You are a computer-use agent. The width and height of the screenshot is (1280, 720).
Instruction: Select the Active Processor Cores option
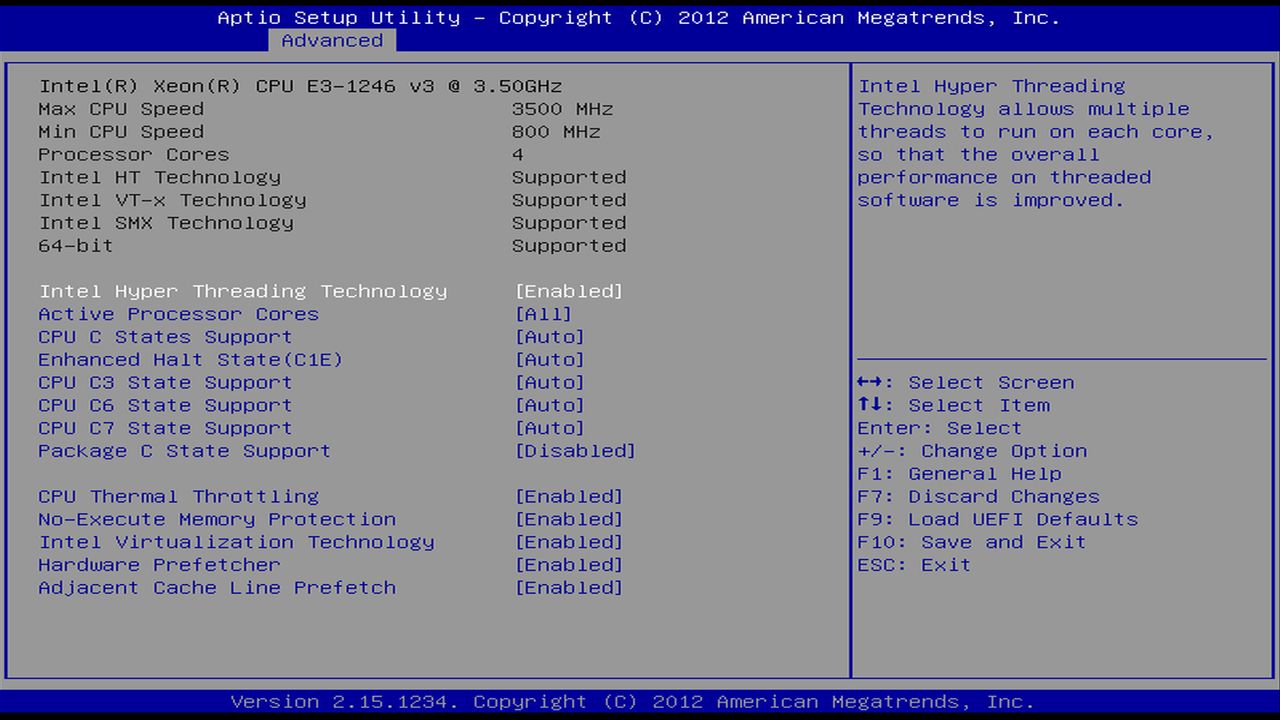coord(179,314)
